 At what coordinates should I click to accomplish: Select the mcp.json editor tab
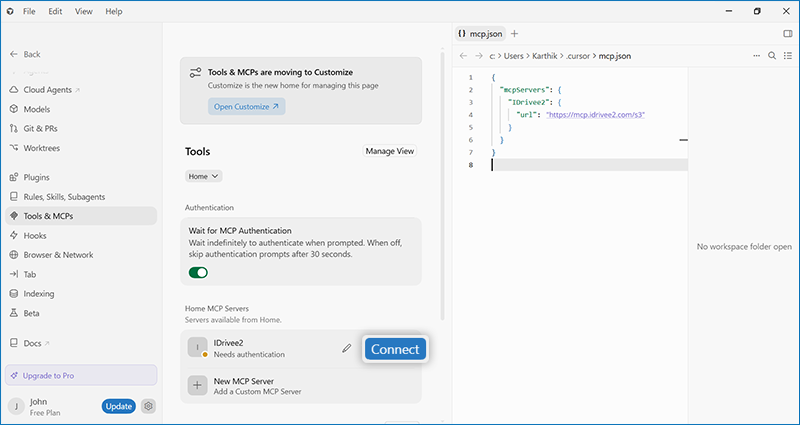click(480, 34)
